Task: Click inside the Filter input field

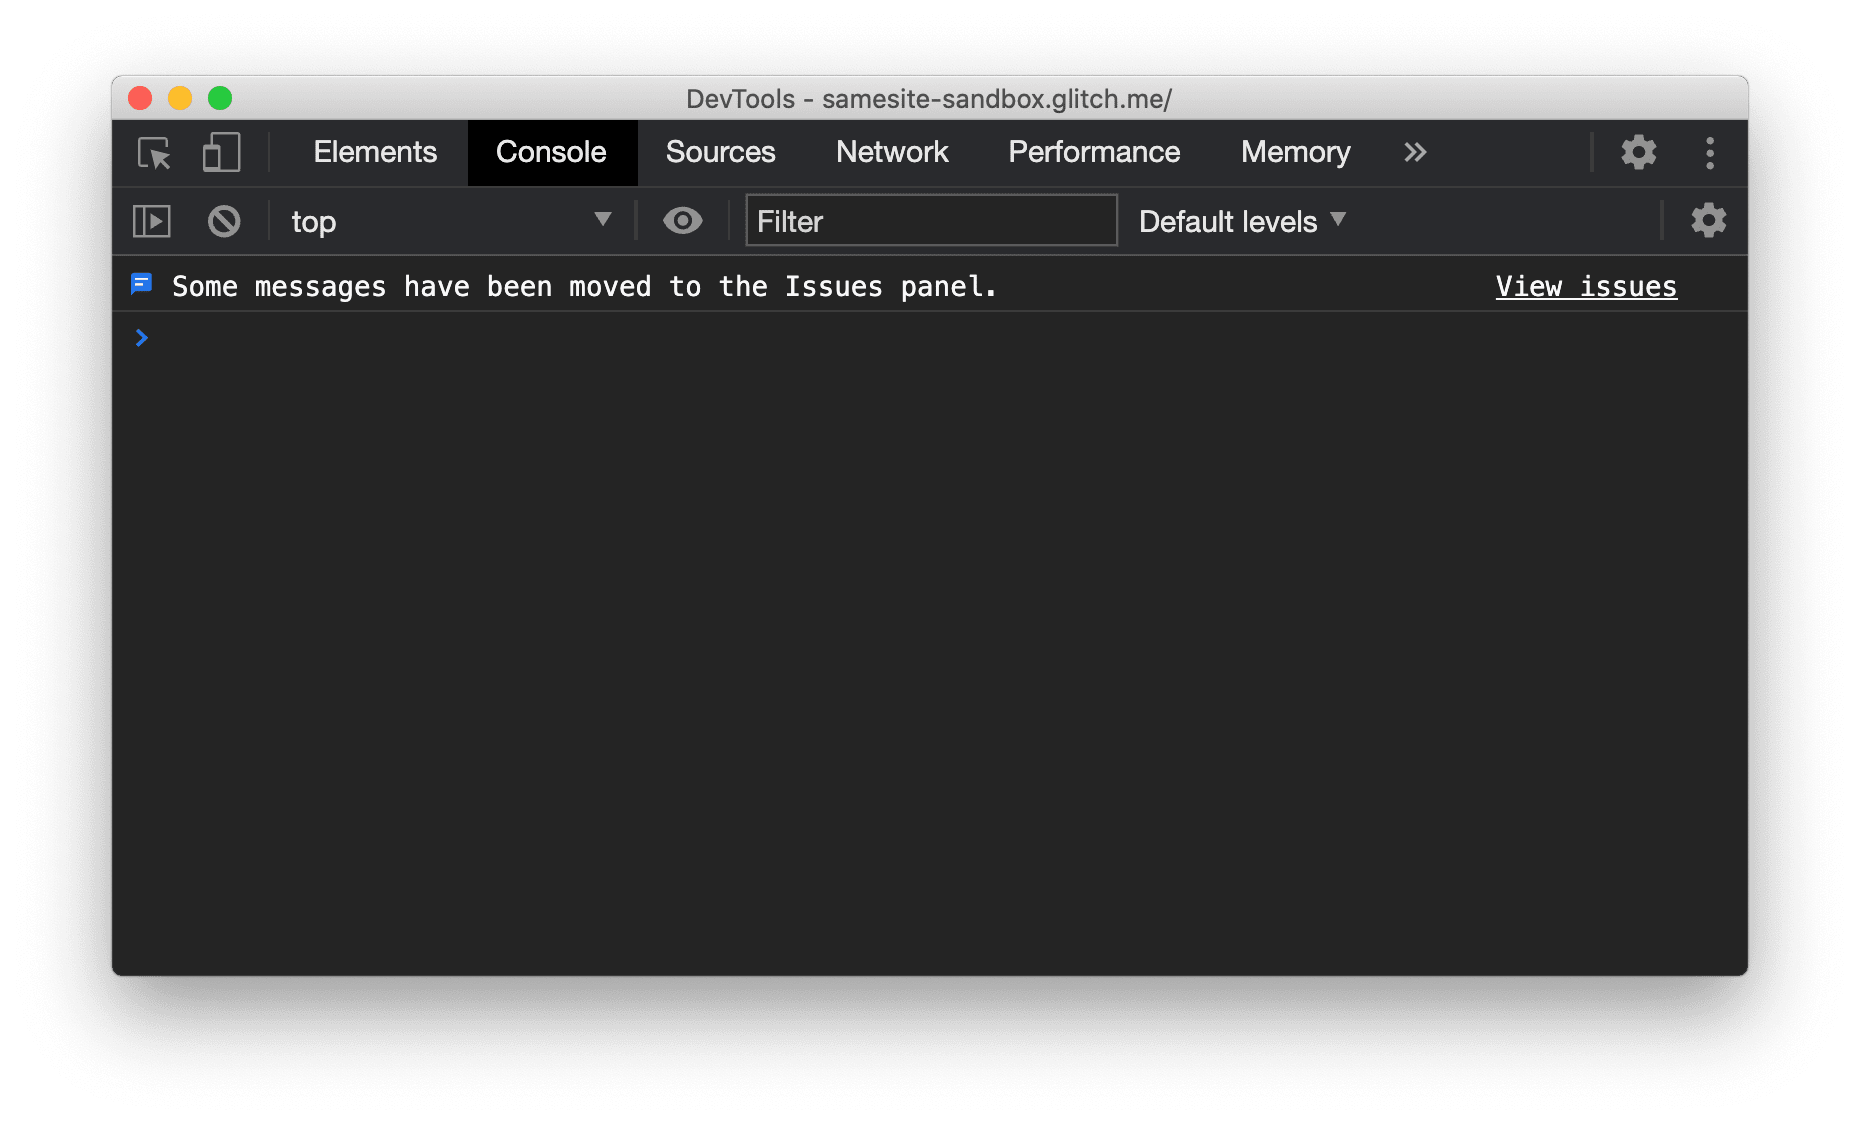Action: [x=930, y=221]
